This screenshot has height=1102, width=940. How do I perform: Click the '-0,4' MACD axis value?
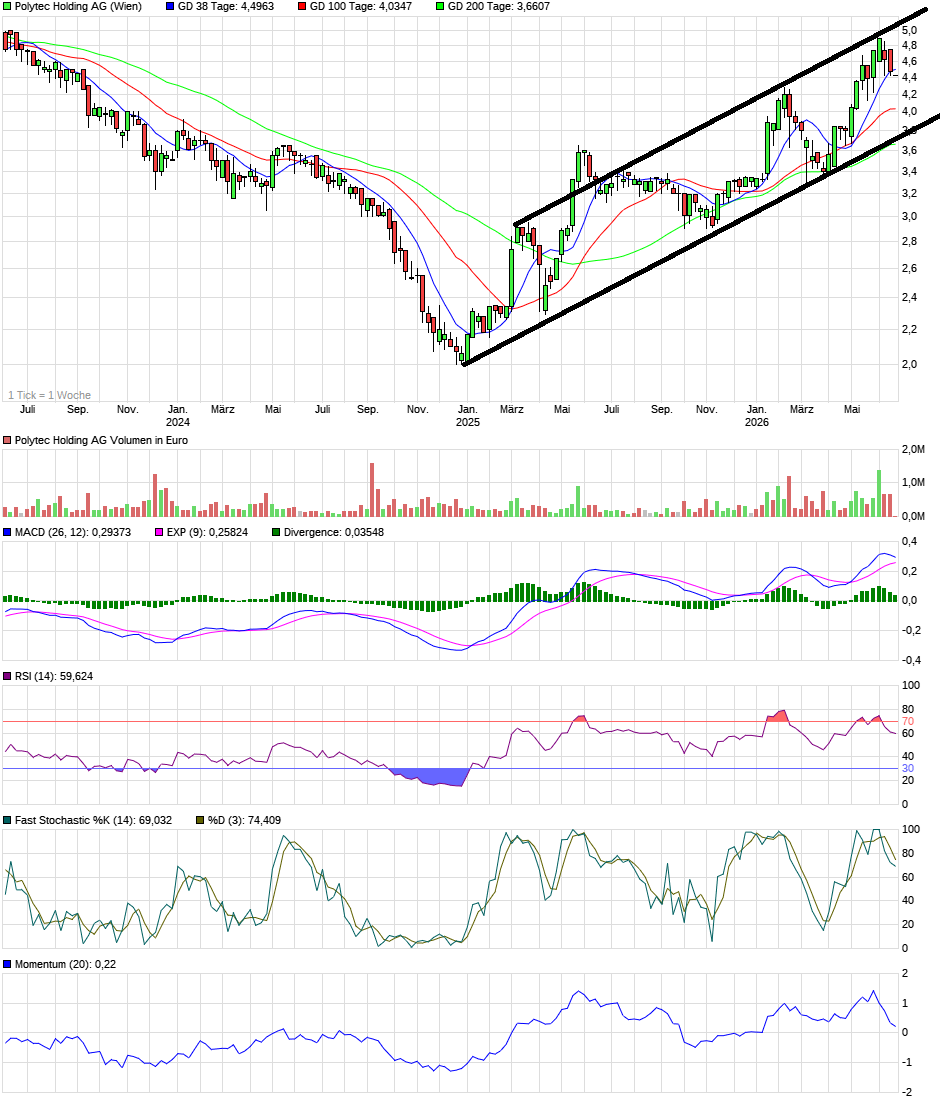click(911, 660)
